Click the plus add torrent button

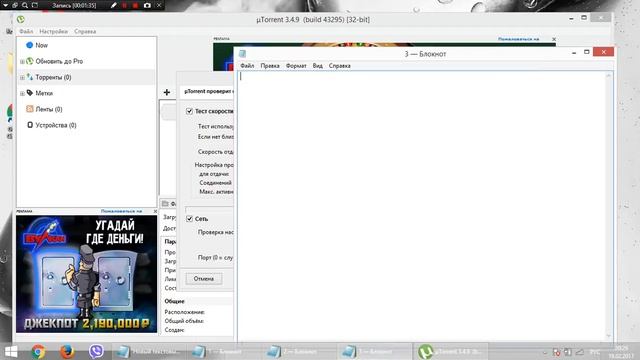pos(167,92)
